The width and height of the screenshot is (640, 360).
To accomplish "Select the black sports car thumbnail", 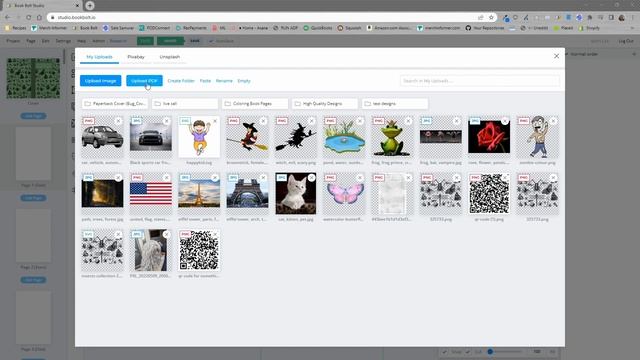I will tap(151, 137).
